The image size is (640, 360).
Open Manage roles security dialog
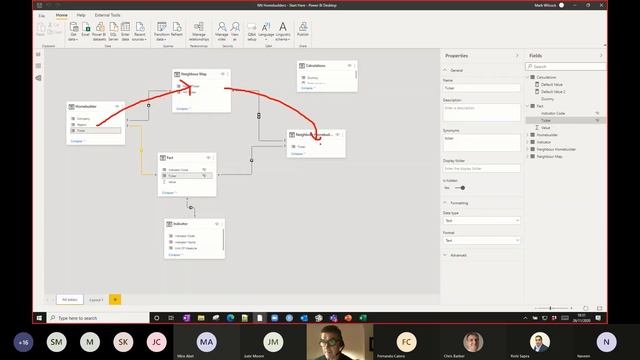pos(222,31)
